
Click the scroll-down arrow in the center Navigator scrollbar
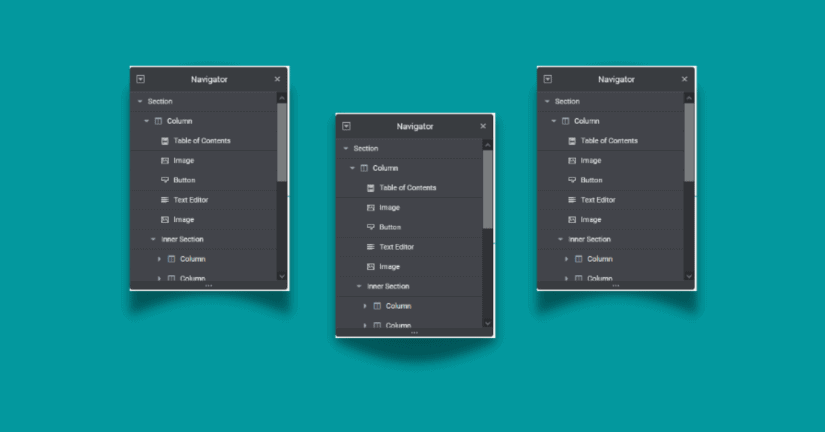[x=487, y=323]
